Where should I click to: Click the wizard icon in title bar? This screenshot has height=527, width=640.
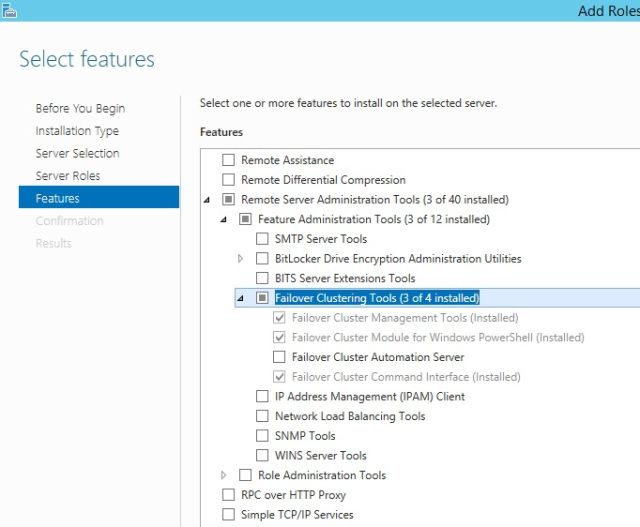pos(9,9)
